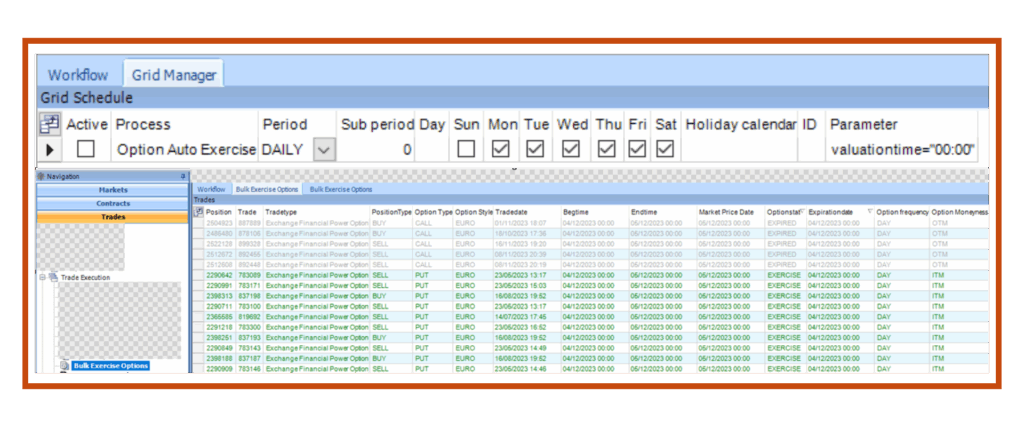Click the Bulk Exercise Options document icon
The image size is (1024, 427).
coord(63,366)
